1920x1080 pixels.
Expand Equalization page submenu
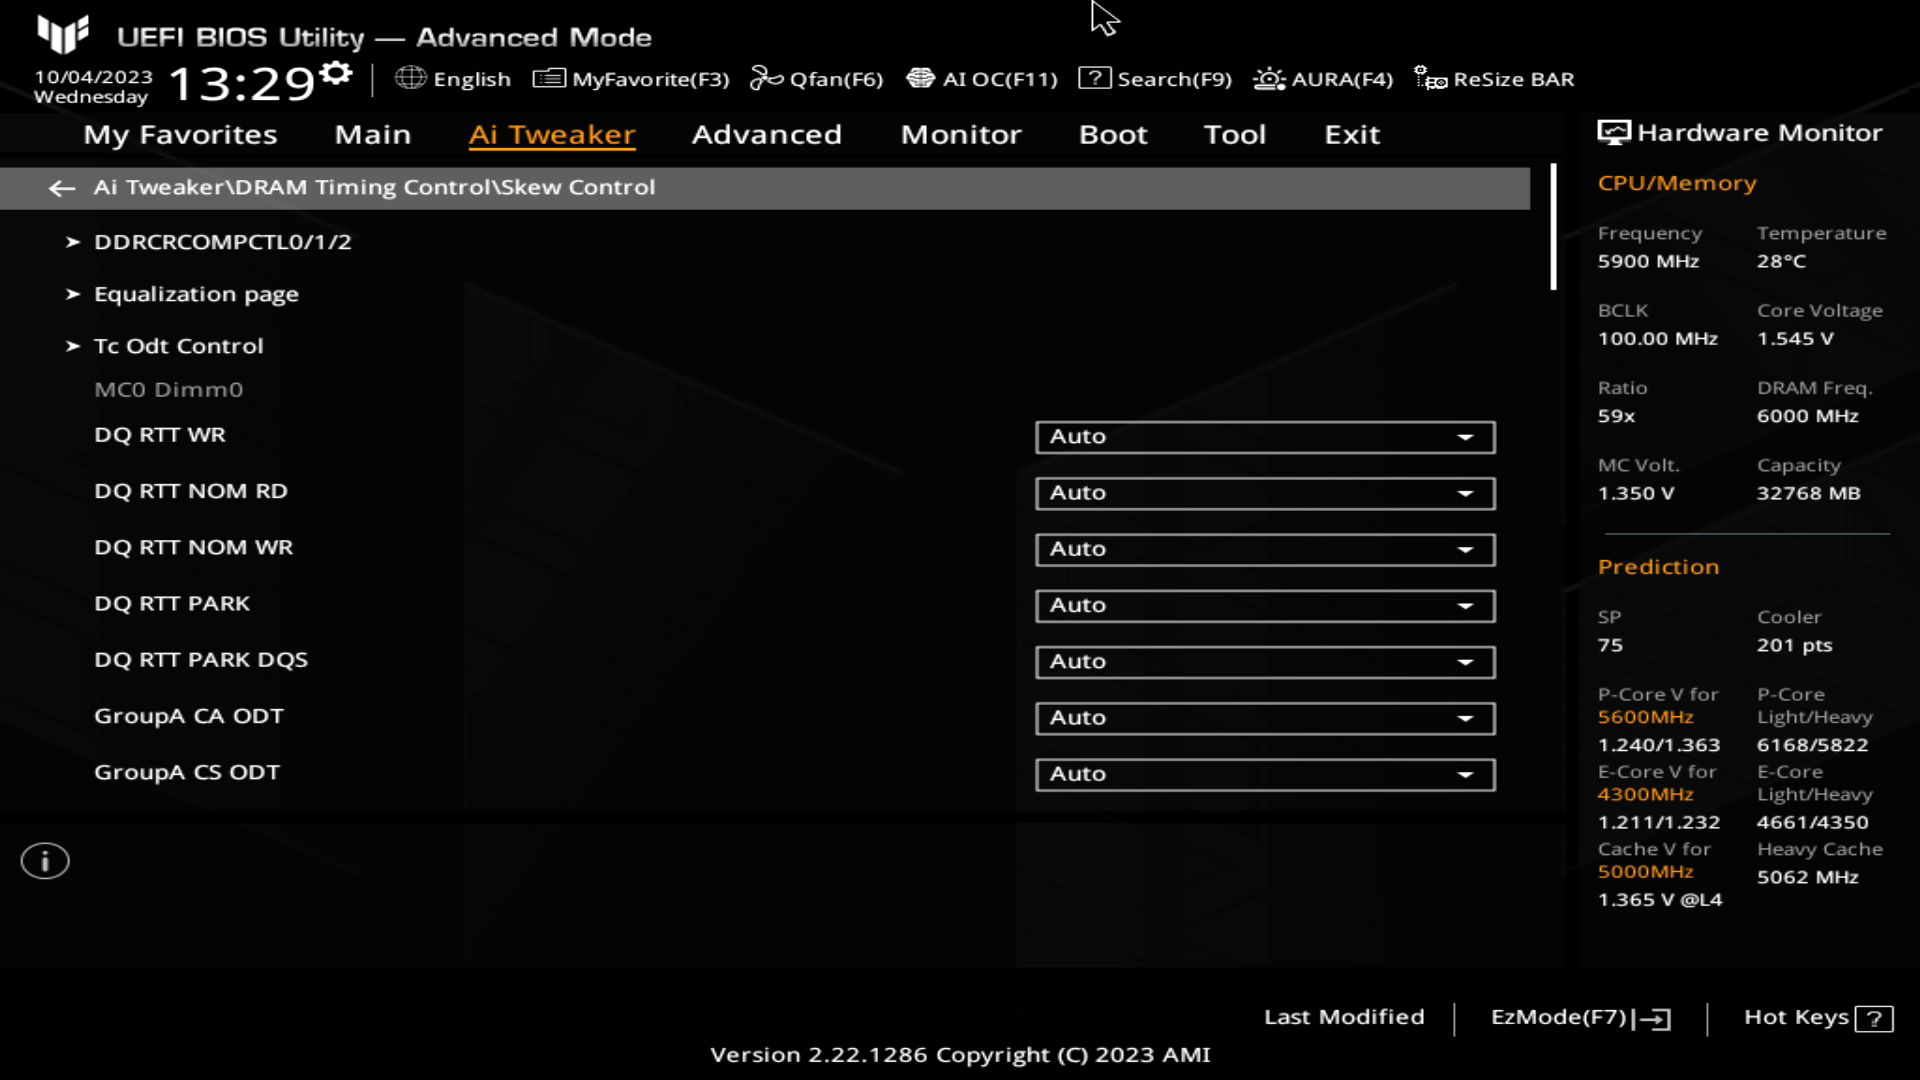pos(195,293)
